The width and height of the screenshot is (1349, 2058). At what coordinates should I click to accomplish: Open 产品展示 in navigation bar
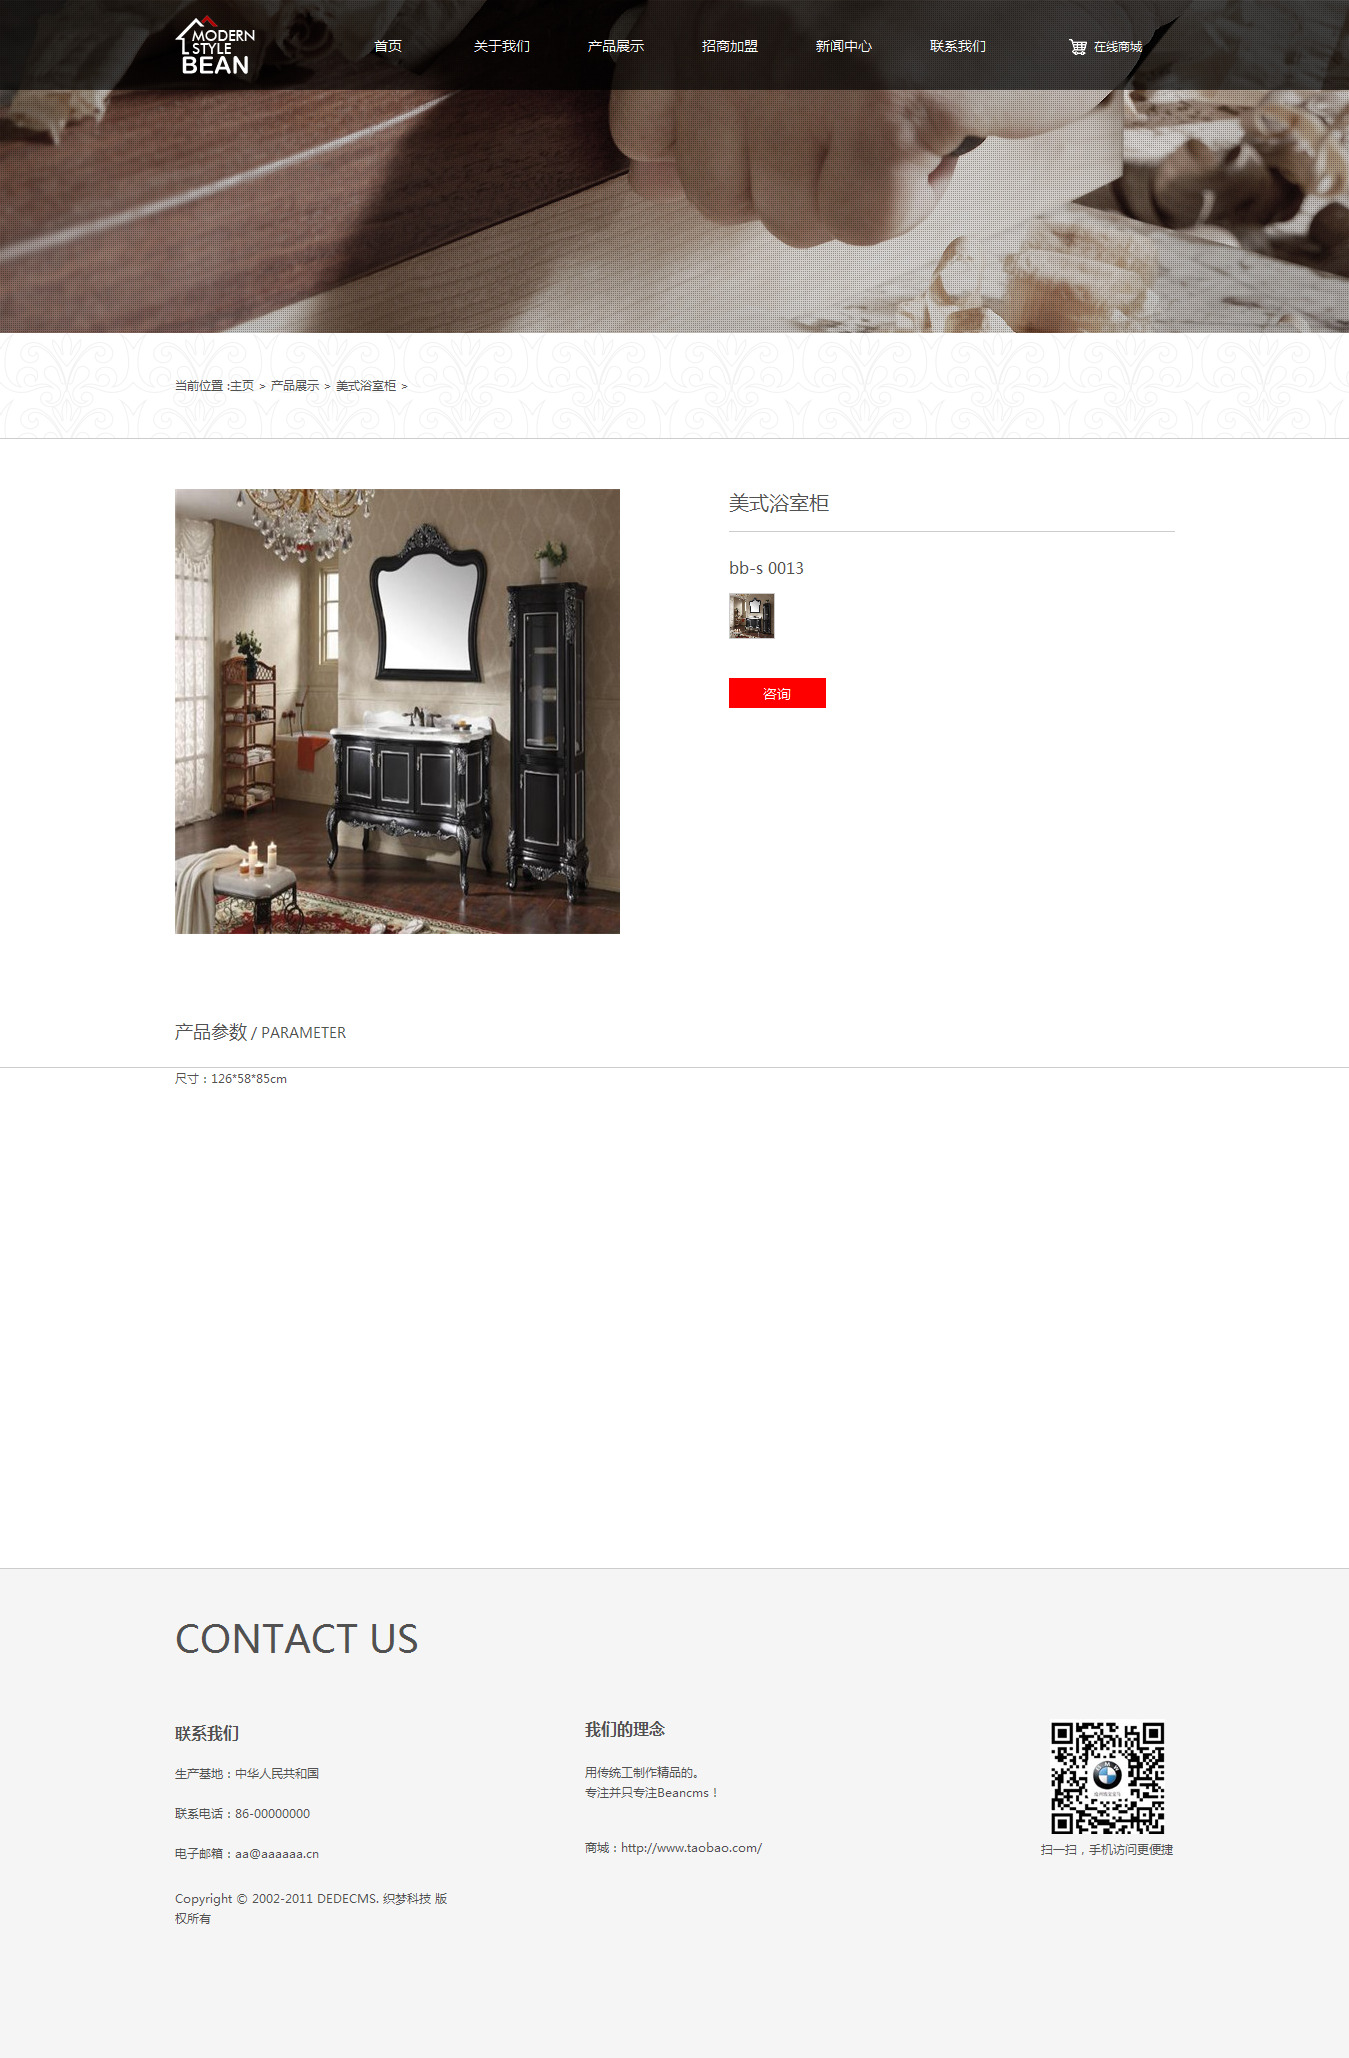tap(616, 46)
